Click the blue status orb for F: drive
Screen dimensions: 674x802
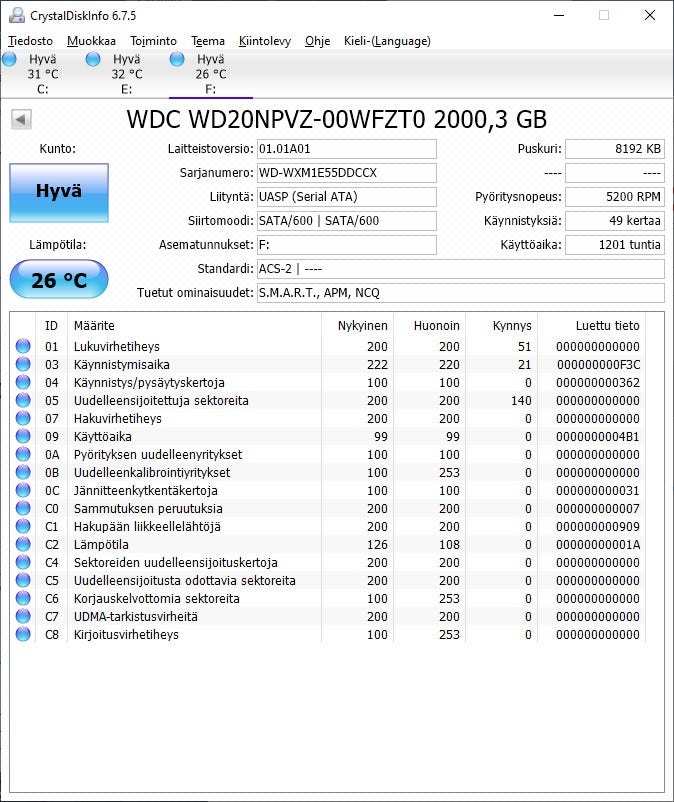point(177,59)
